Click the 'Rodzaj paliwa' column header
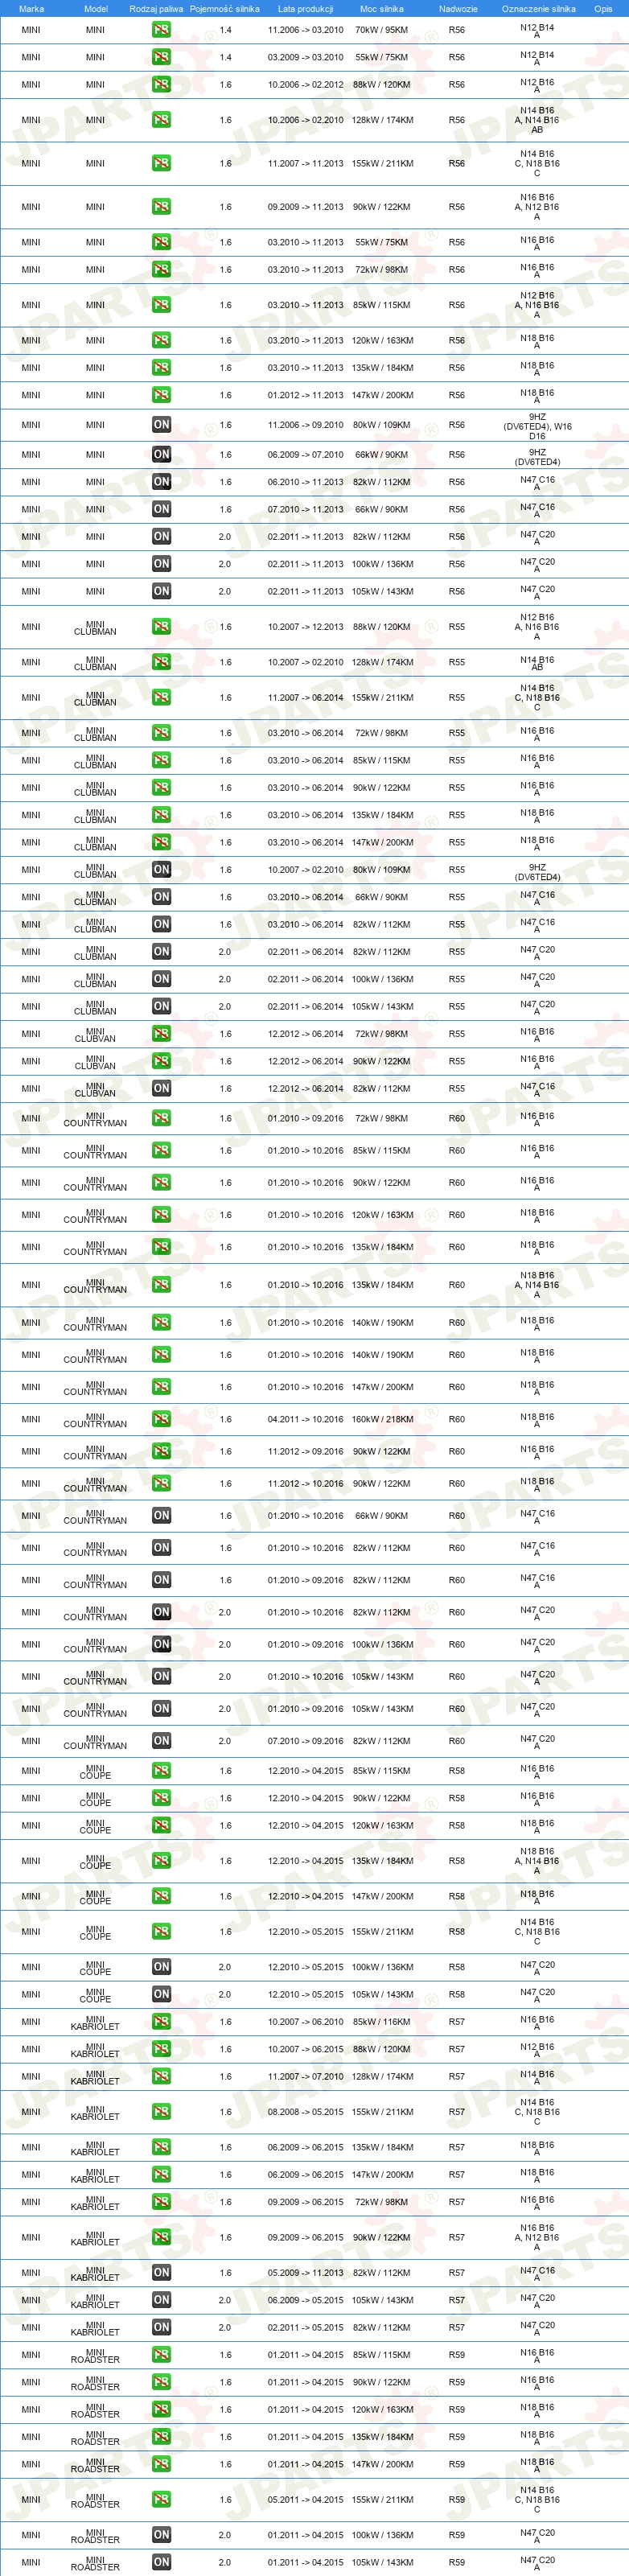Screen dimensions: 629x2576 coord(156,9)
